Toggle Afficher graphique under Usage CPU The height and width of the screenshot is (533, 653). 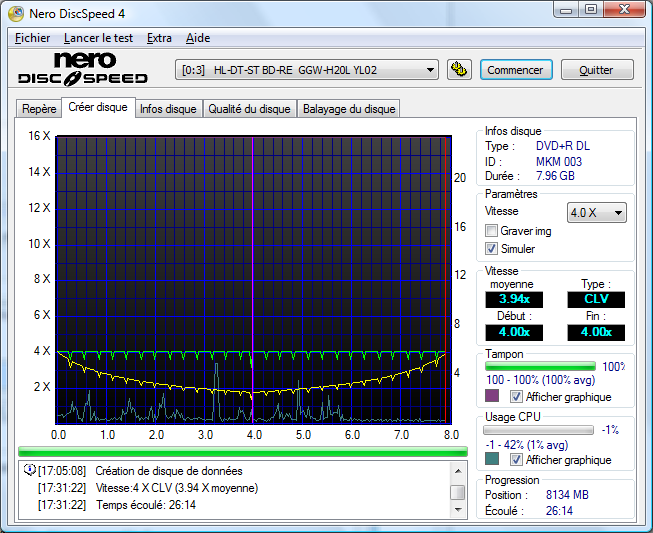[517, 460]
